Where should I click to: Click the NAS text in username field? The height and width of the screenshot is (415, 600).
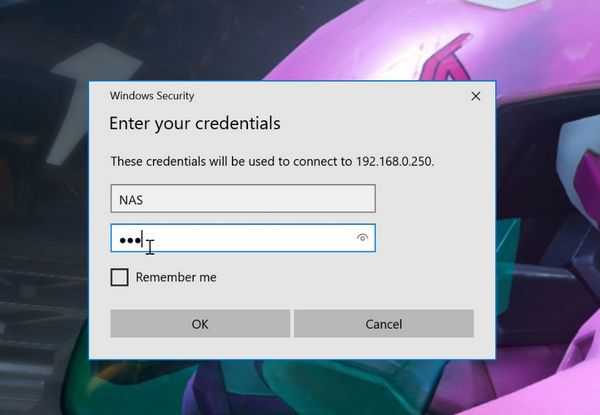[x=130, y=199]
